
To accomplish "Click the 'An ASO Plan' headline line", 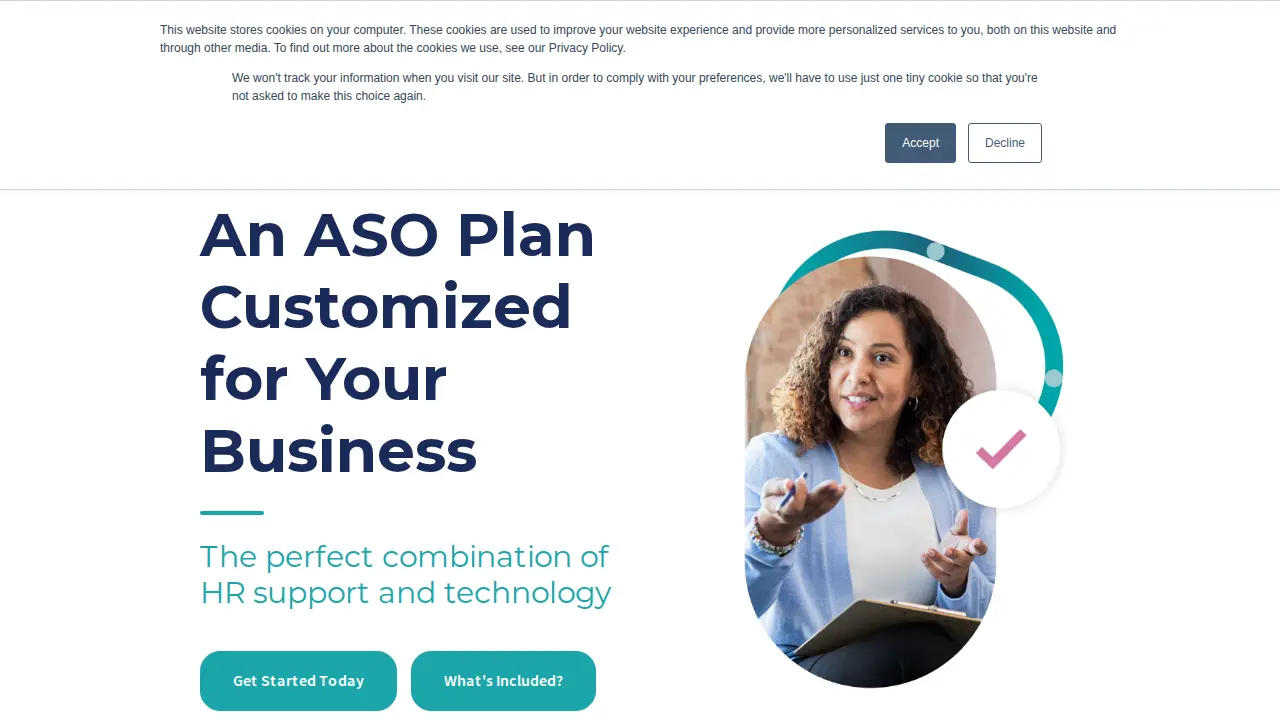I will pyautogui.click(x=397, y=235).
